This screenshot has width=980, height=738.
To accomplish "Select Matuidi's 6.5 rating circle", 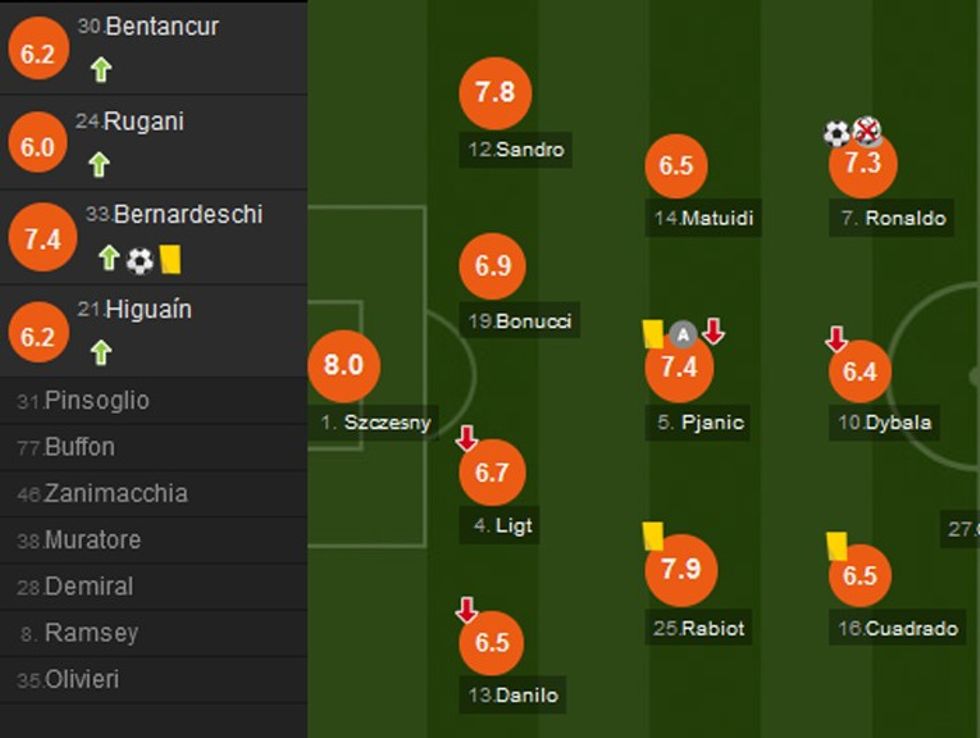I will pos(677,167).
